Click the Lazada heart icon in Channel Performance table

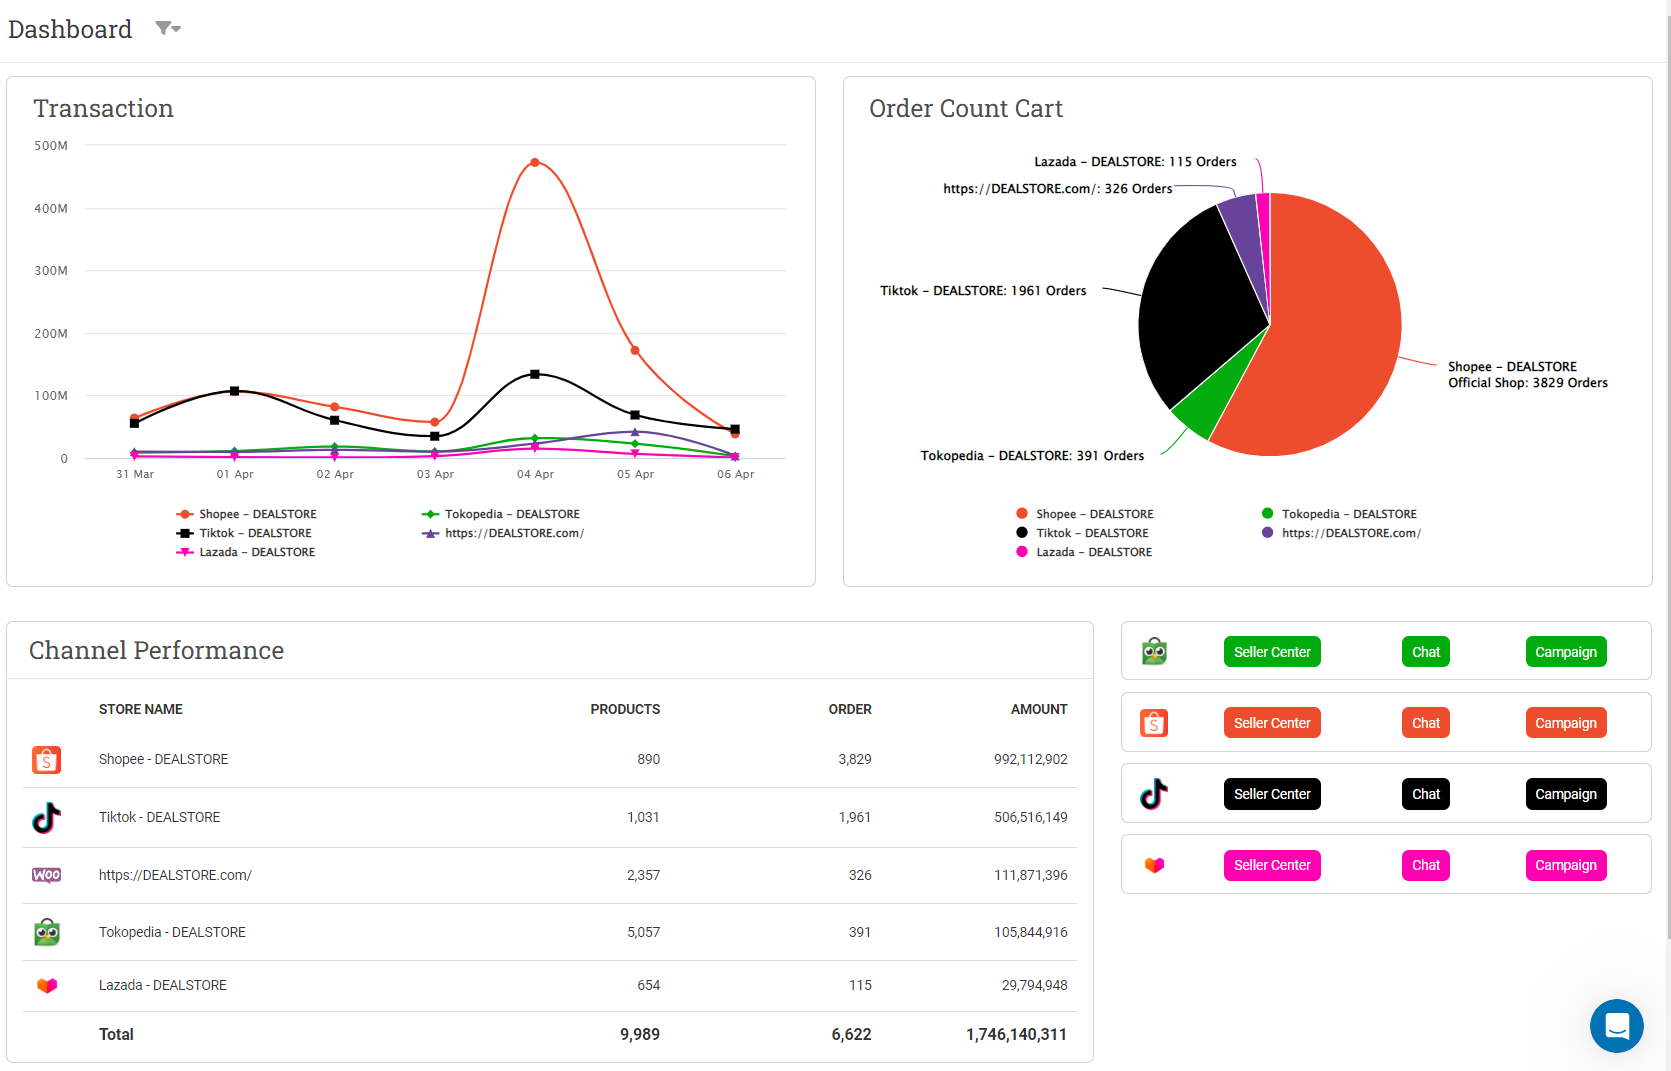click(46, 986)
